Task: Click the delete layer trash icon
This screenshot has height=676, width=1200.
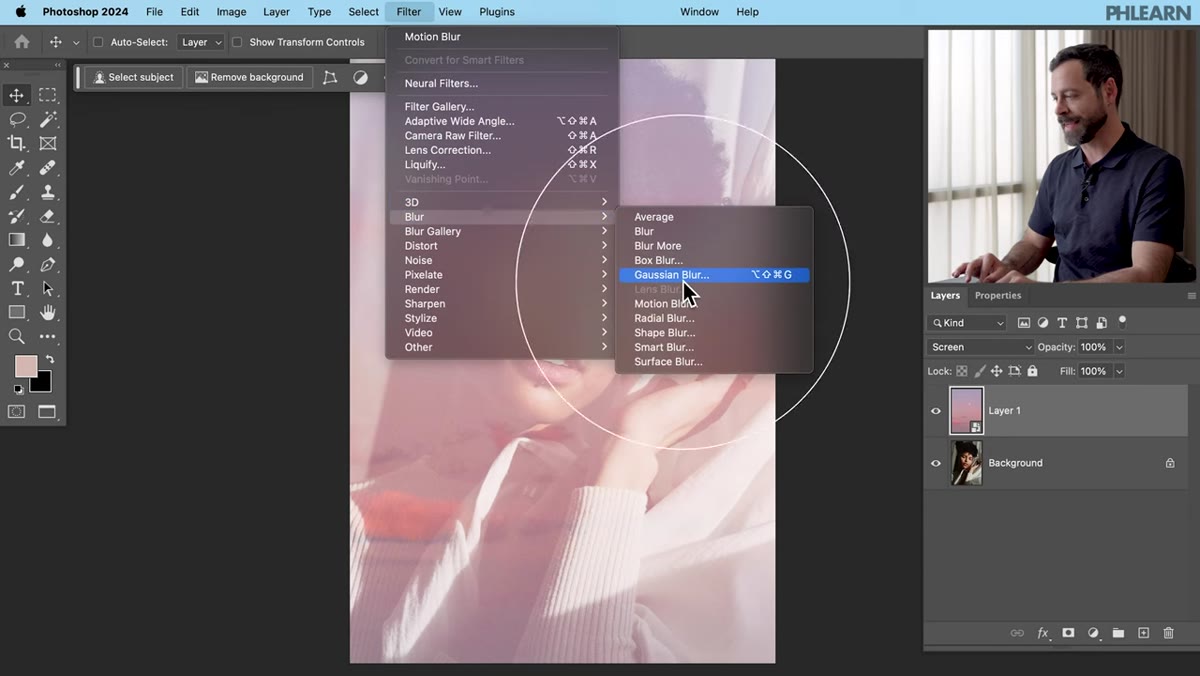Action: pos(1168,633)
